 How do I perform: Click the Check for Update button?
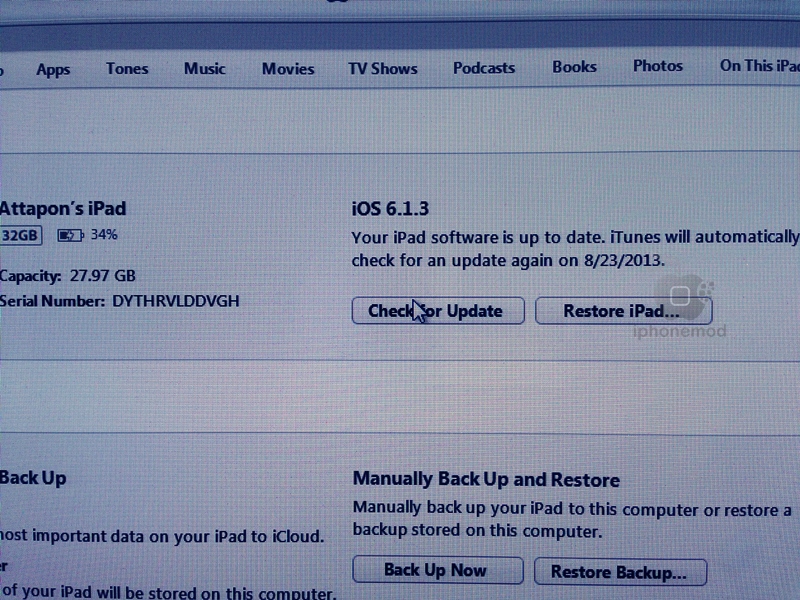point(438,311)
